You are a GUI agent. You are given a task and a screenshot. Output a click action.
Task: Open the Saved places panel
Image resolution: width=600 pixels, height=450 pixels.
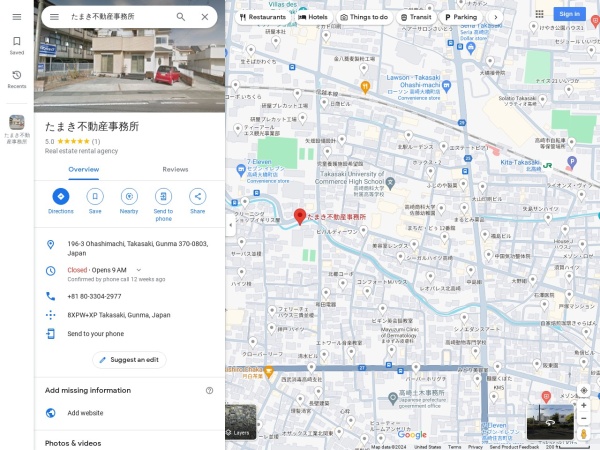pos(17,46)
